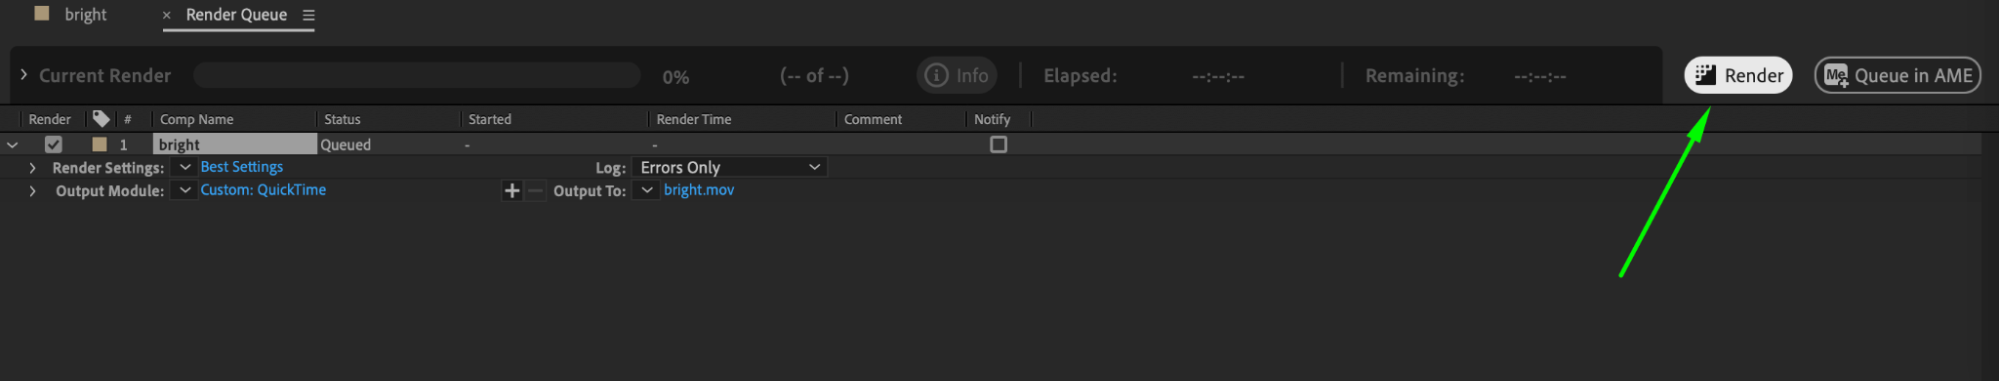This screenshot has width=1999, height=381.
Task: Click the tan label color swatch
Action: (x=99, y=144)
